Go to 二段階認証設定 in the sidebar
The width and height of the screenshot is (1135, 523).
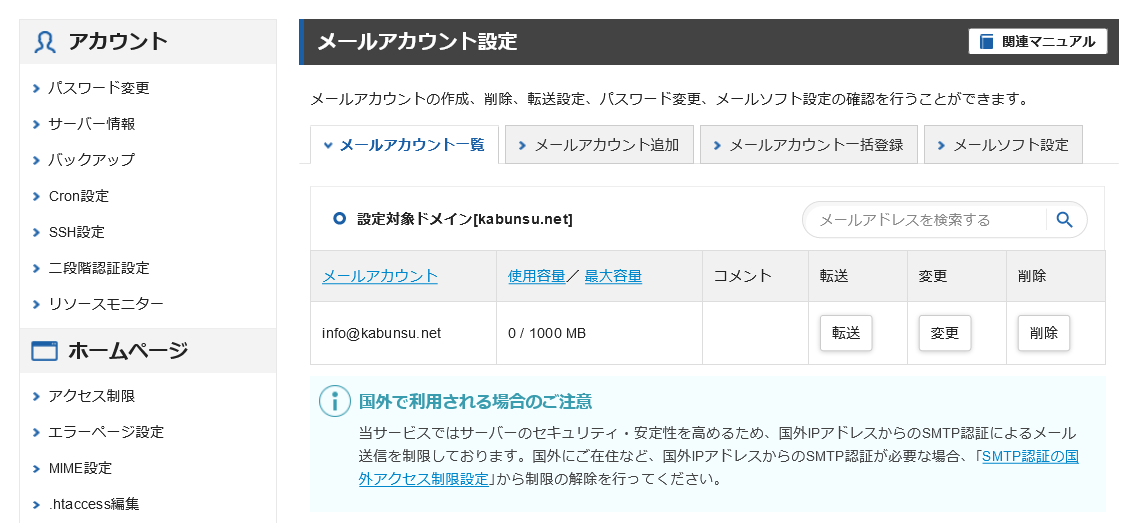[99, 268]
